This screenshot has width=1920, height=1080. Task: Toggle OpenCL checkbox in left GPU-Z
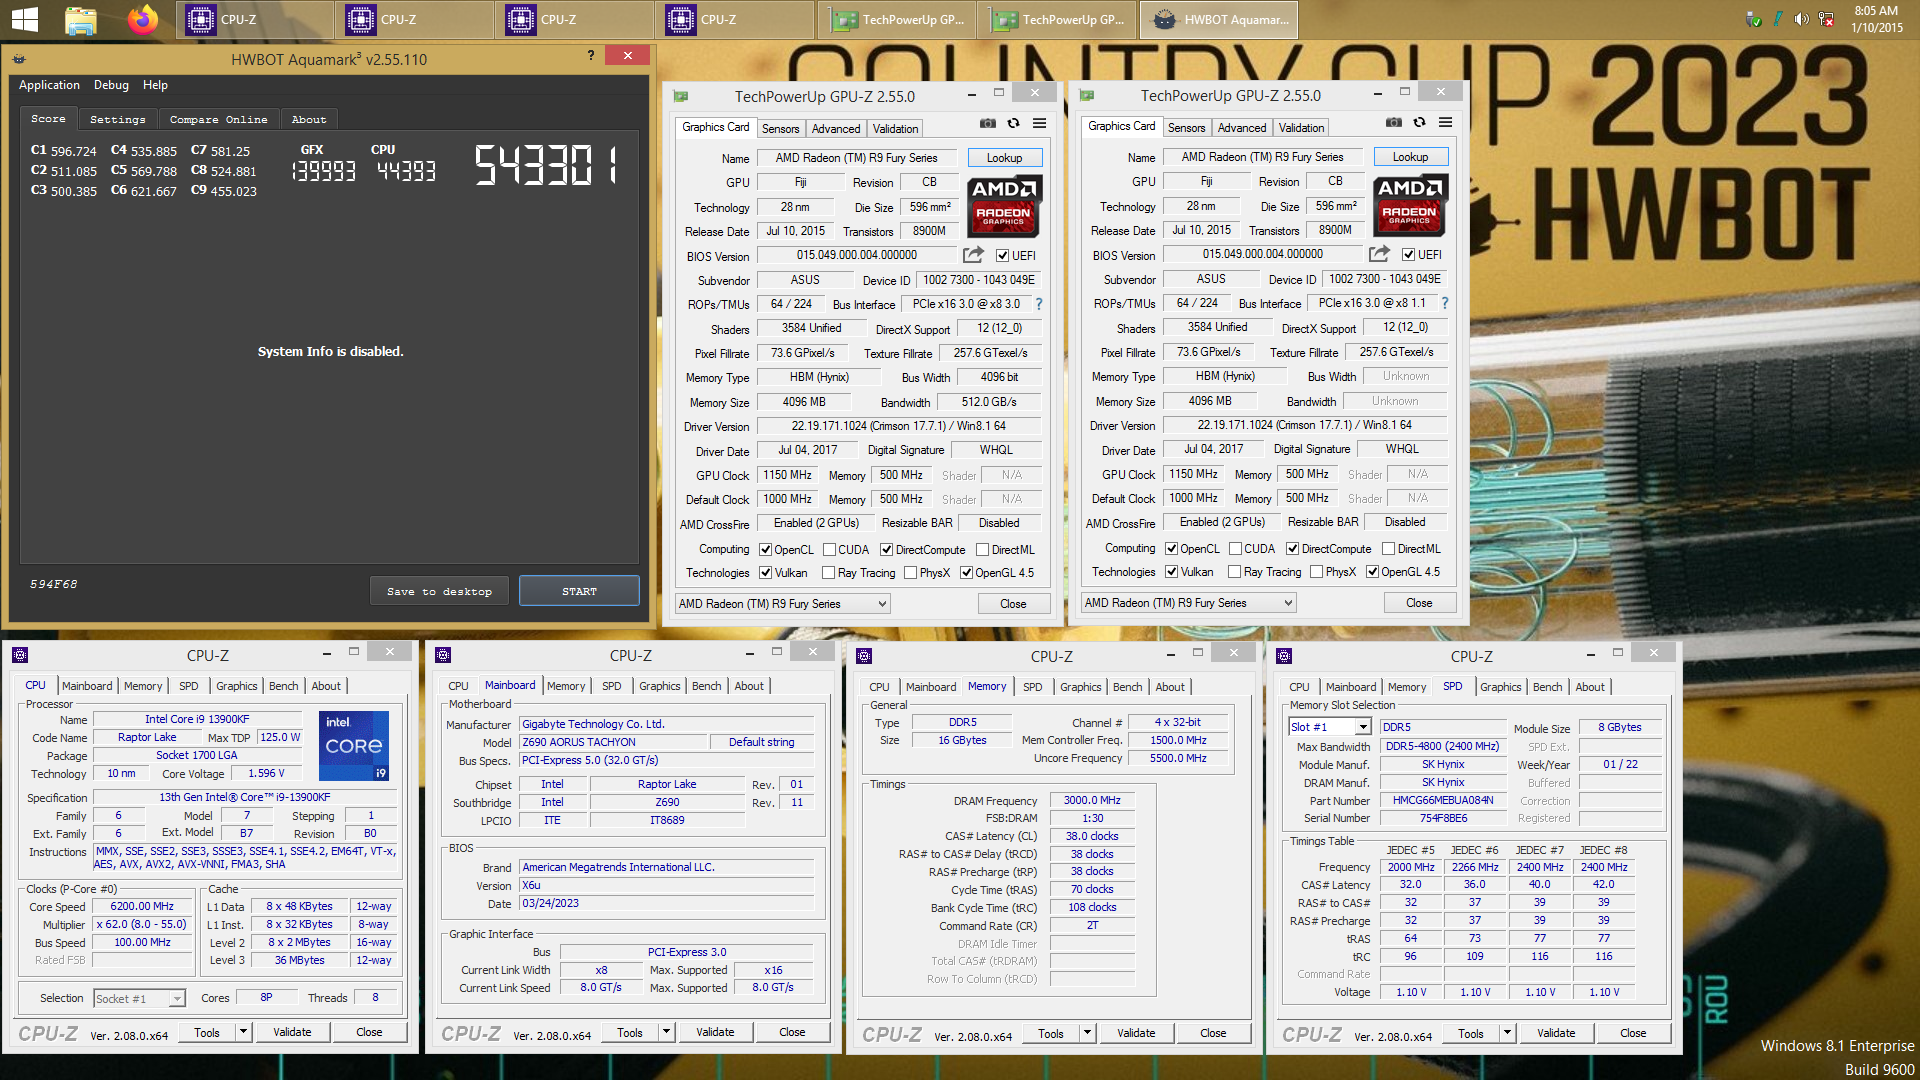pos(765,550)
